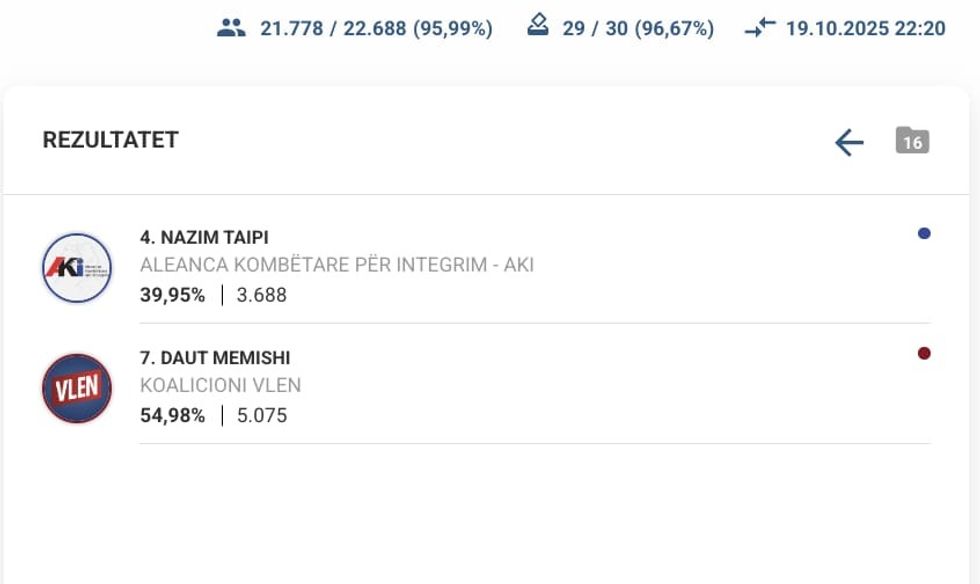The height and width of the screenshot is (584, 980).
Task: Click the dark red dot for Daut Memishi
Action: (x=924, y=353)
